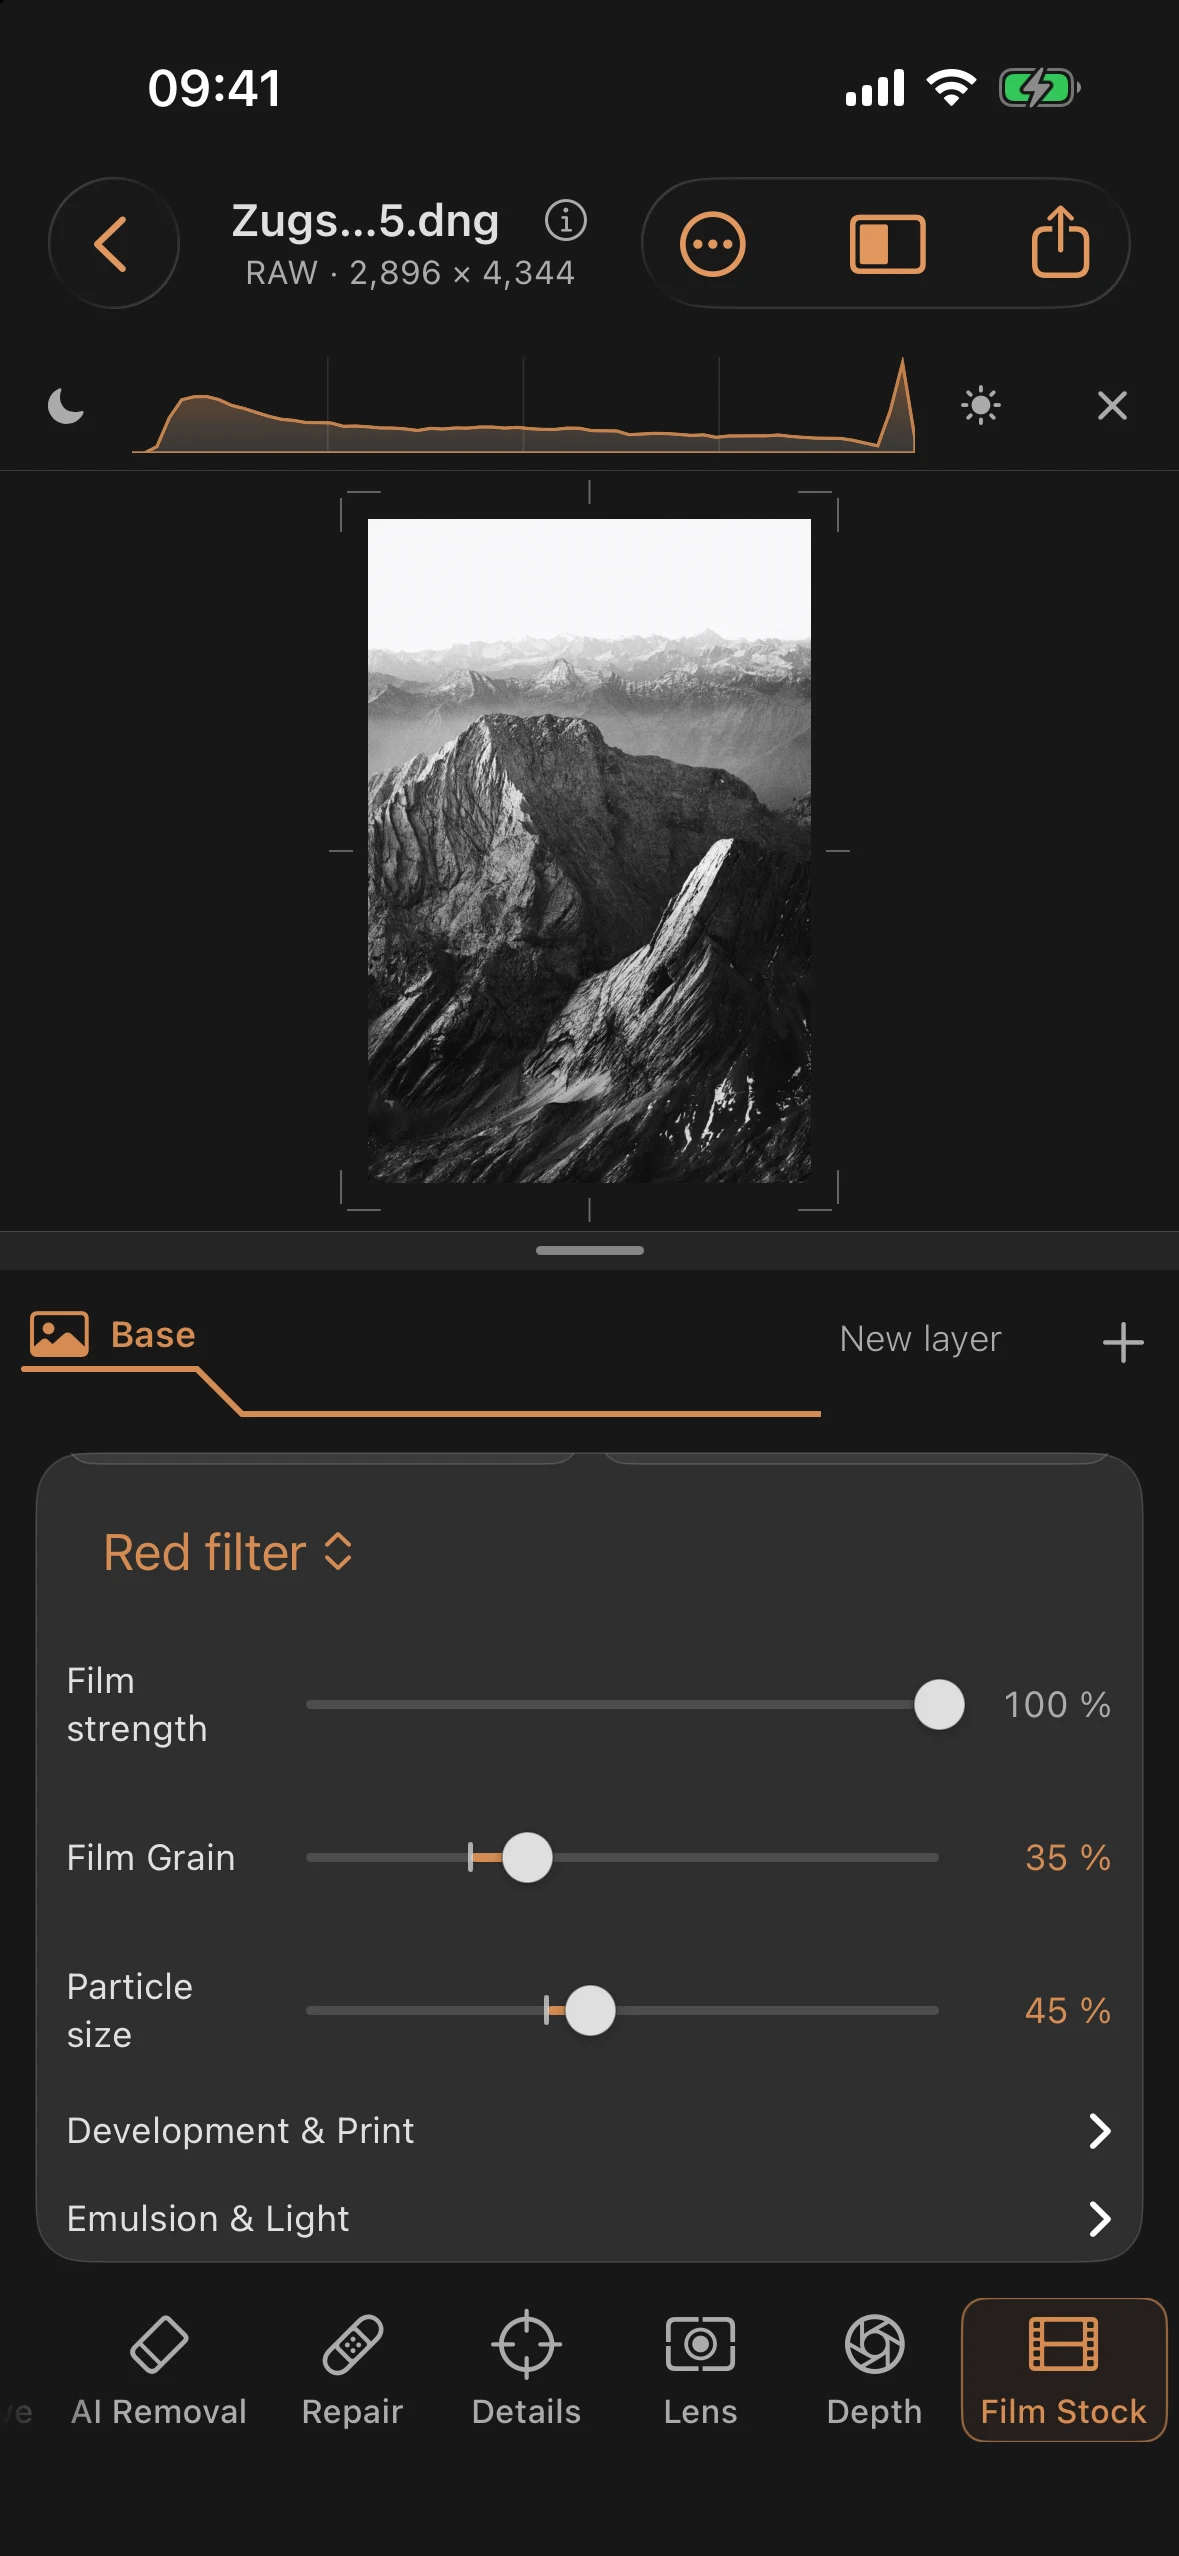The height and width of the screenshot is (2556, 1179).
Task: Tap the back arrow button
Action: pos(113,243)
